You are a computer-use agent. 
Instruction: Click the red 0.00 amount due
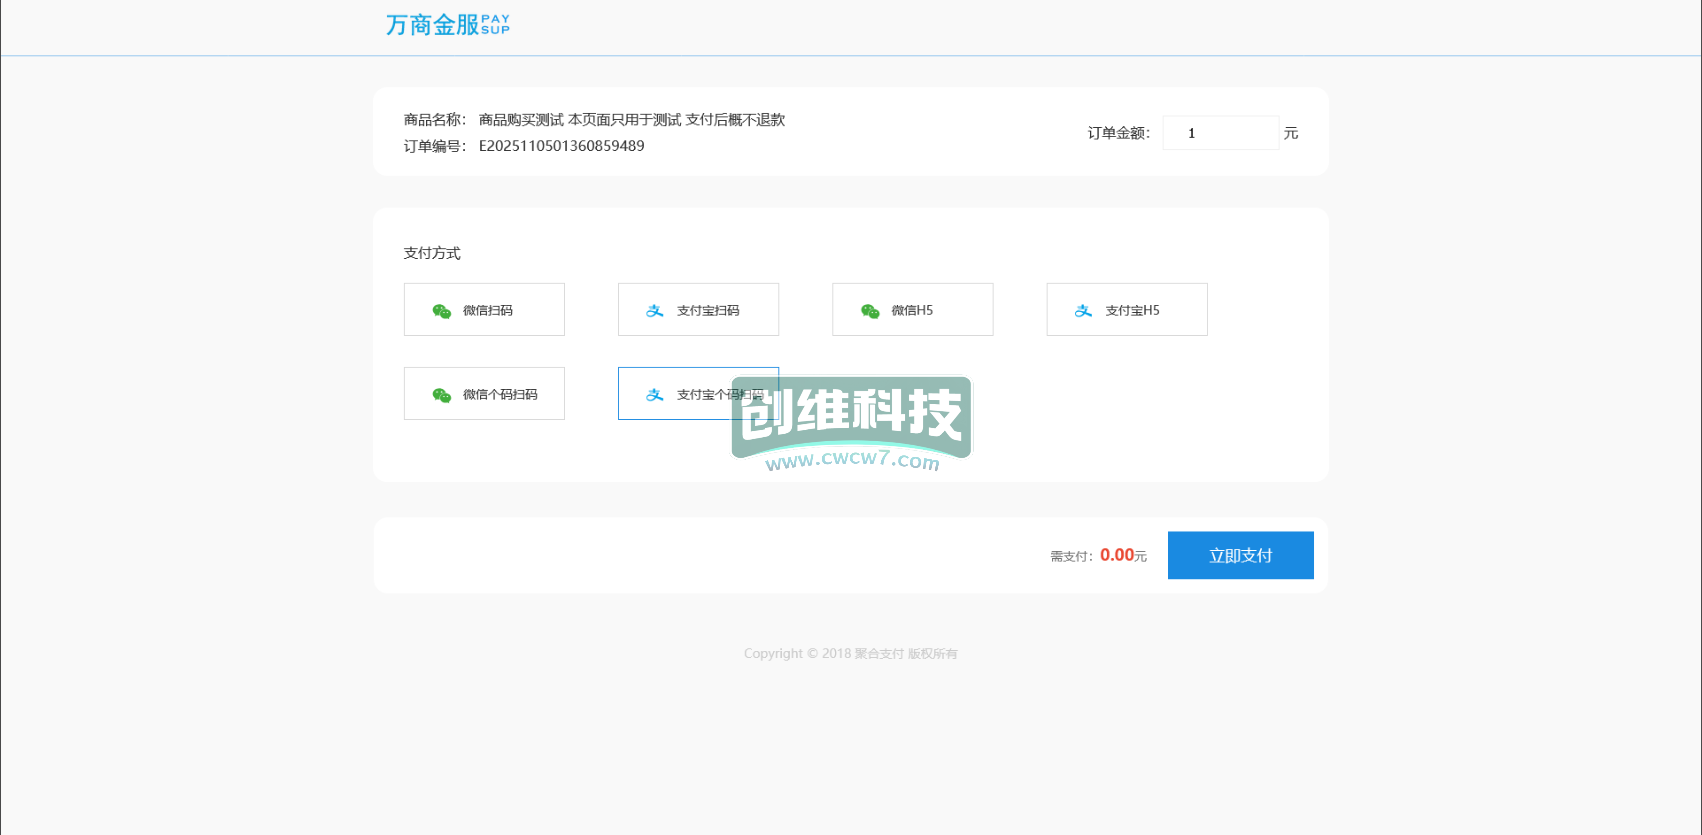(x=1116, y=555)
